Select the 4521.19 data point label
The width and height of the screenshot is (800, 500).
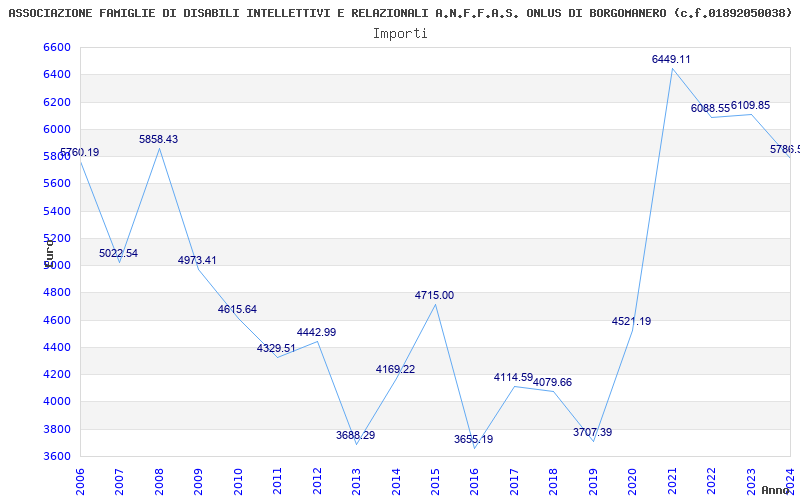[x=631, y=322]
